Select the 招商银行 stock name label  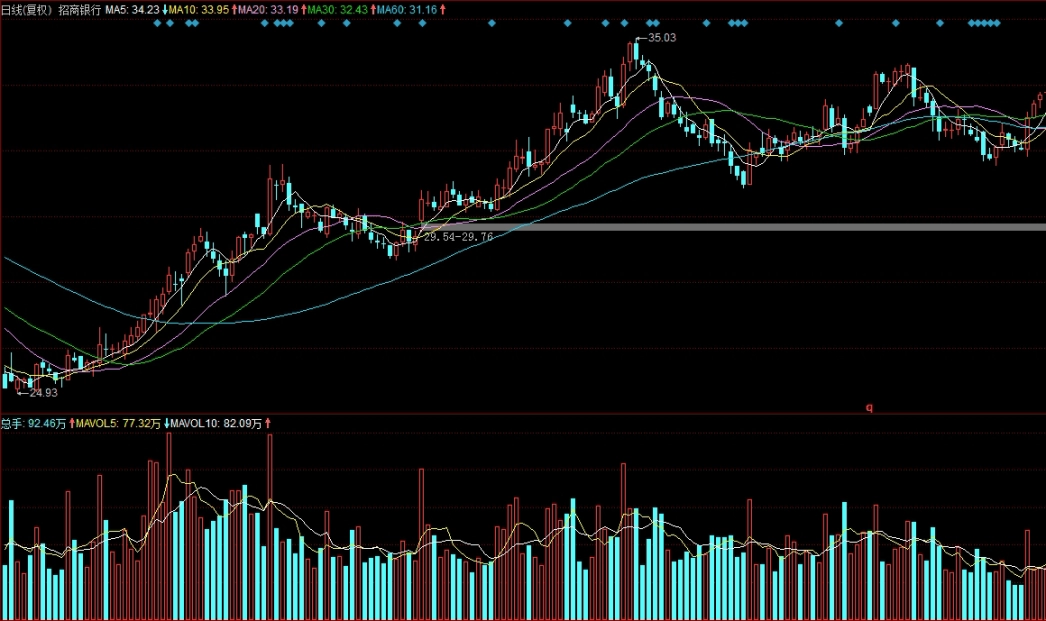point(79,8)
